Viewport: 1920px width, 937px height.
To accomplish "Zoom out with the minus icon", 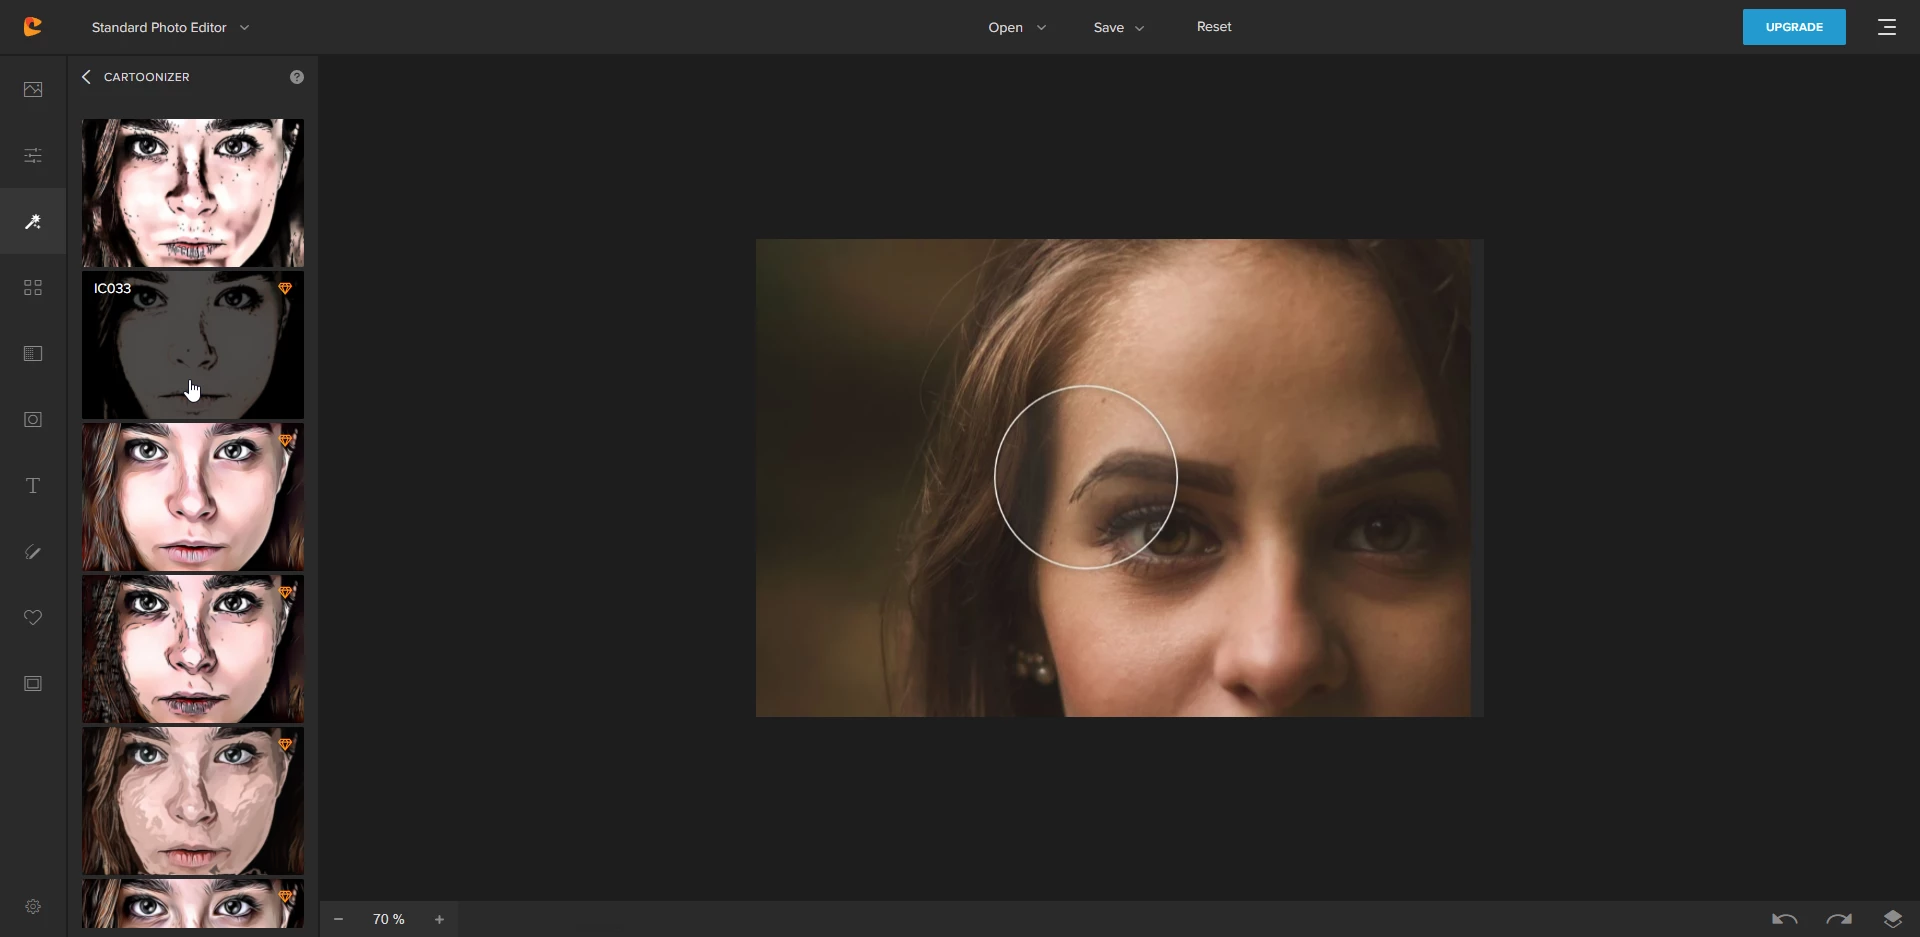I will [x=338, y=919].
